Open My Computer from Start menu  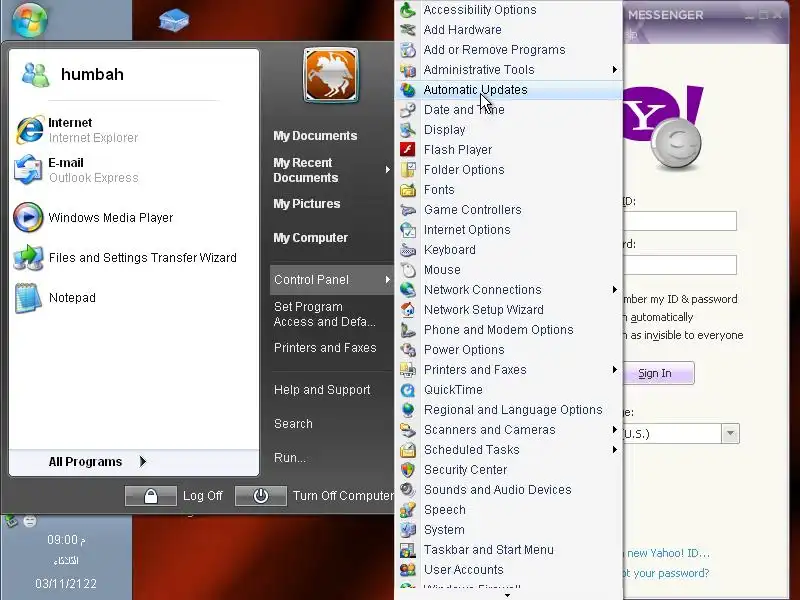tap(310, 238)
